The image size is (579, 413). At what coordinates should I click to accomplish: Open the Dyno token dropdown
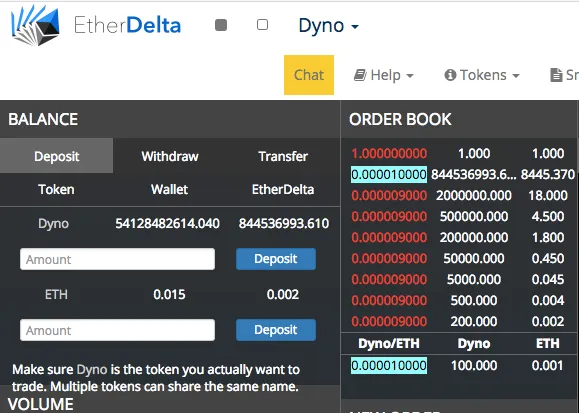328,26
